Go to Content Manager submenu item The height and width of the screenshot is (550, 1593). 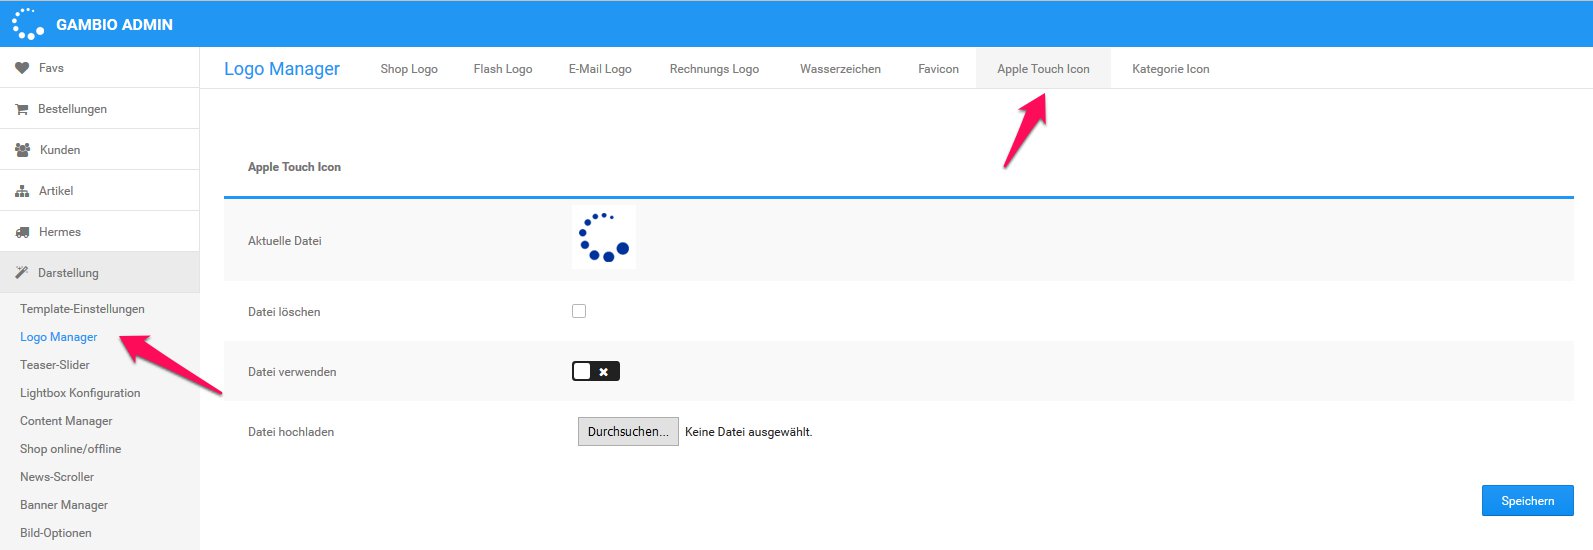[x=66, y=421]
